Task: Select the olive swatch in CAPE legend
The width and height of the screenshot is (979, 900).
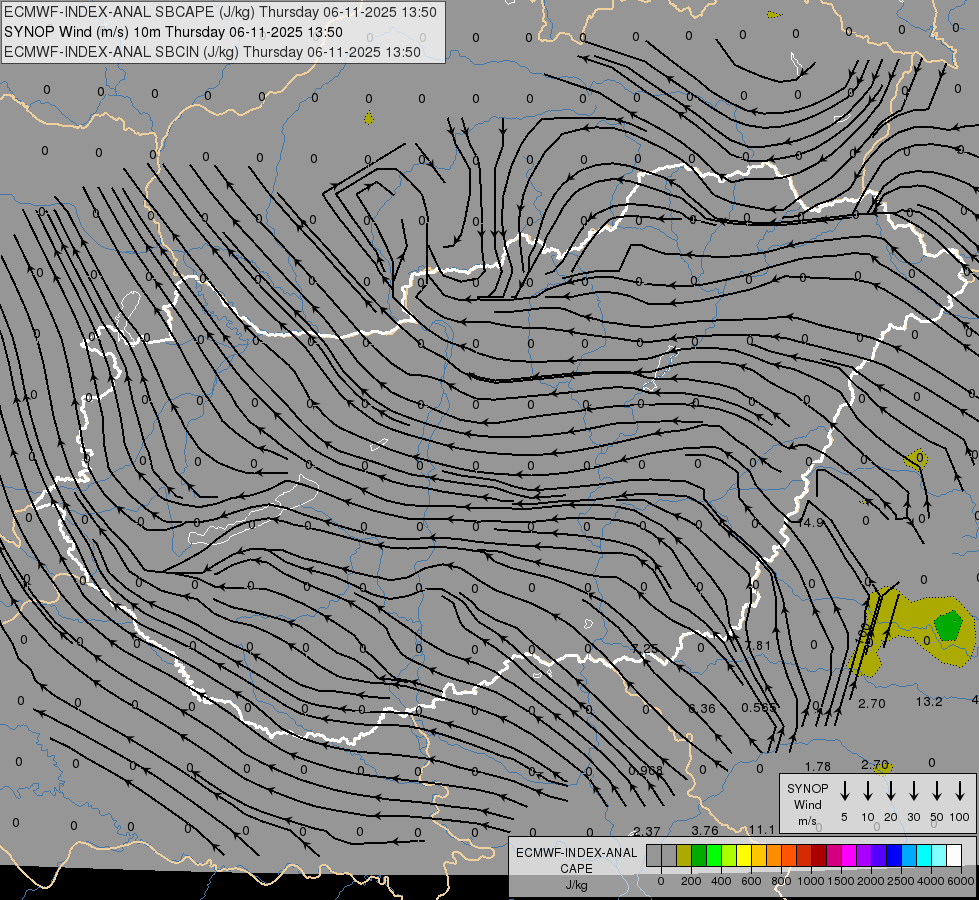Action: coord(684,855)
